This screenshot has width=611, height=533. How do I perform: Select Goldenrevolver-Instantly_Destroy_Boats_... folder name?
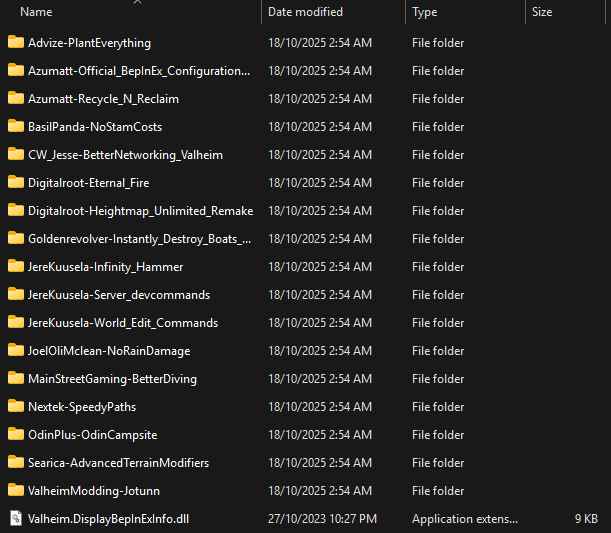coord(140,239)
